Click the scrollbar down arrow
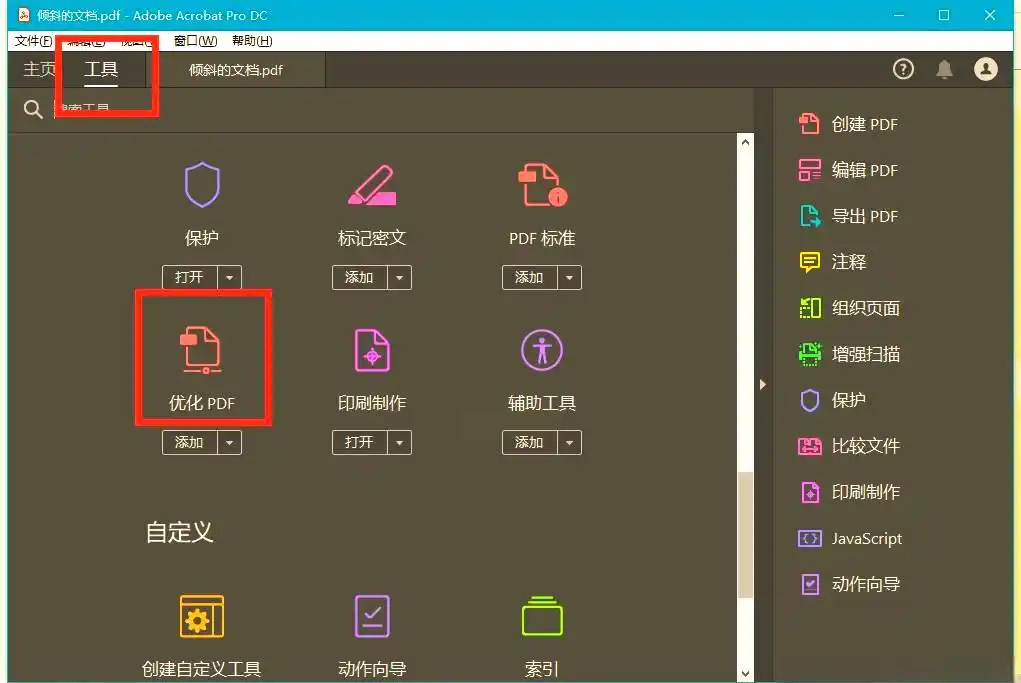The image size is (1021, 683). tap(745, 674)
